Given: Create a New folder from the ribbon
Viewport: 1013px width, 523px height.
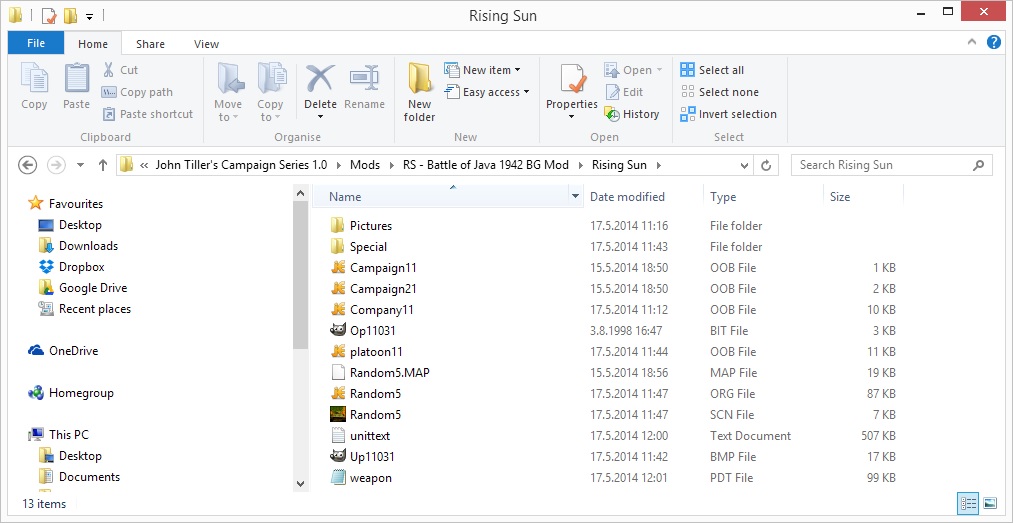Looking at the screenshot, I should [x=419, y=93].
